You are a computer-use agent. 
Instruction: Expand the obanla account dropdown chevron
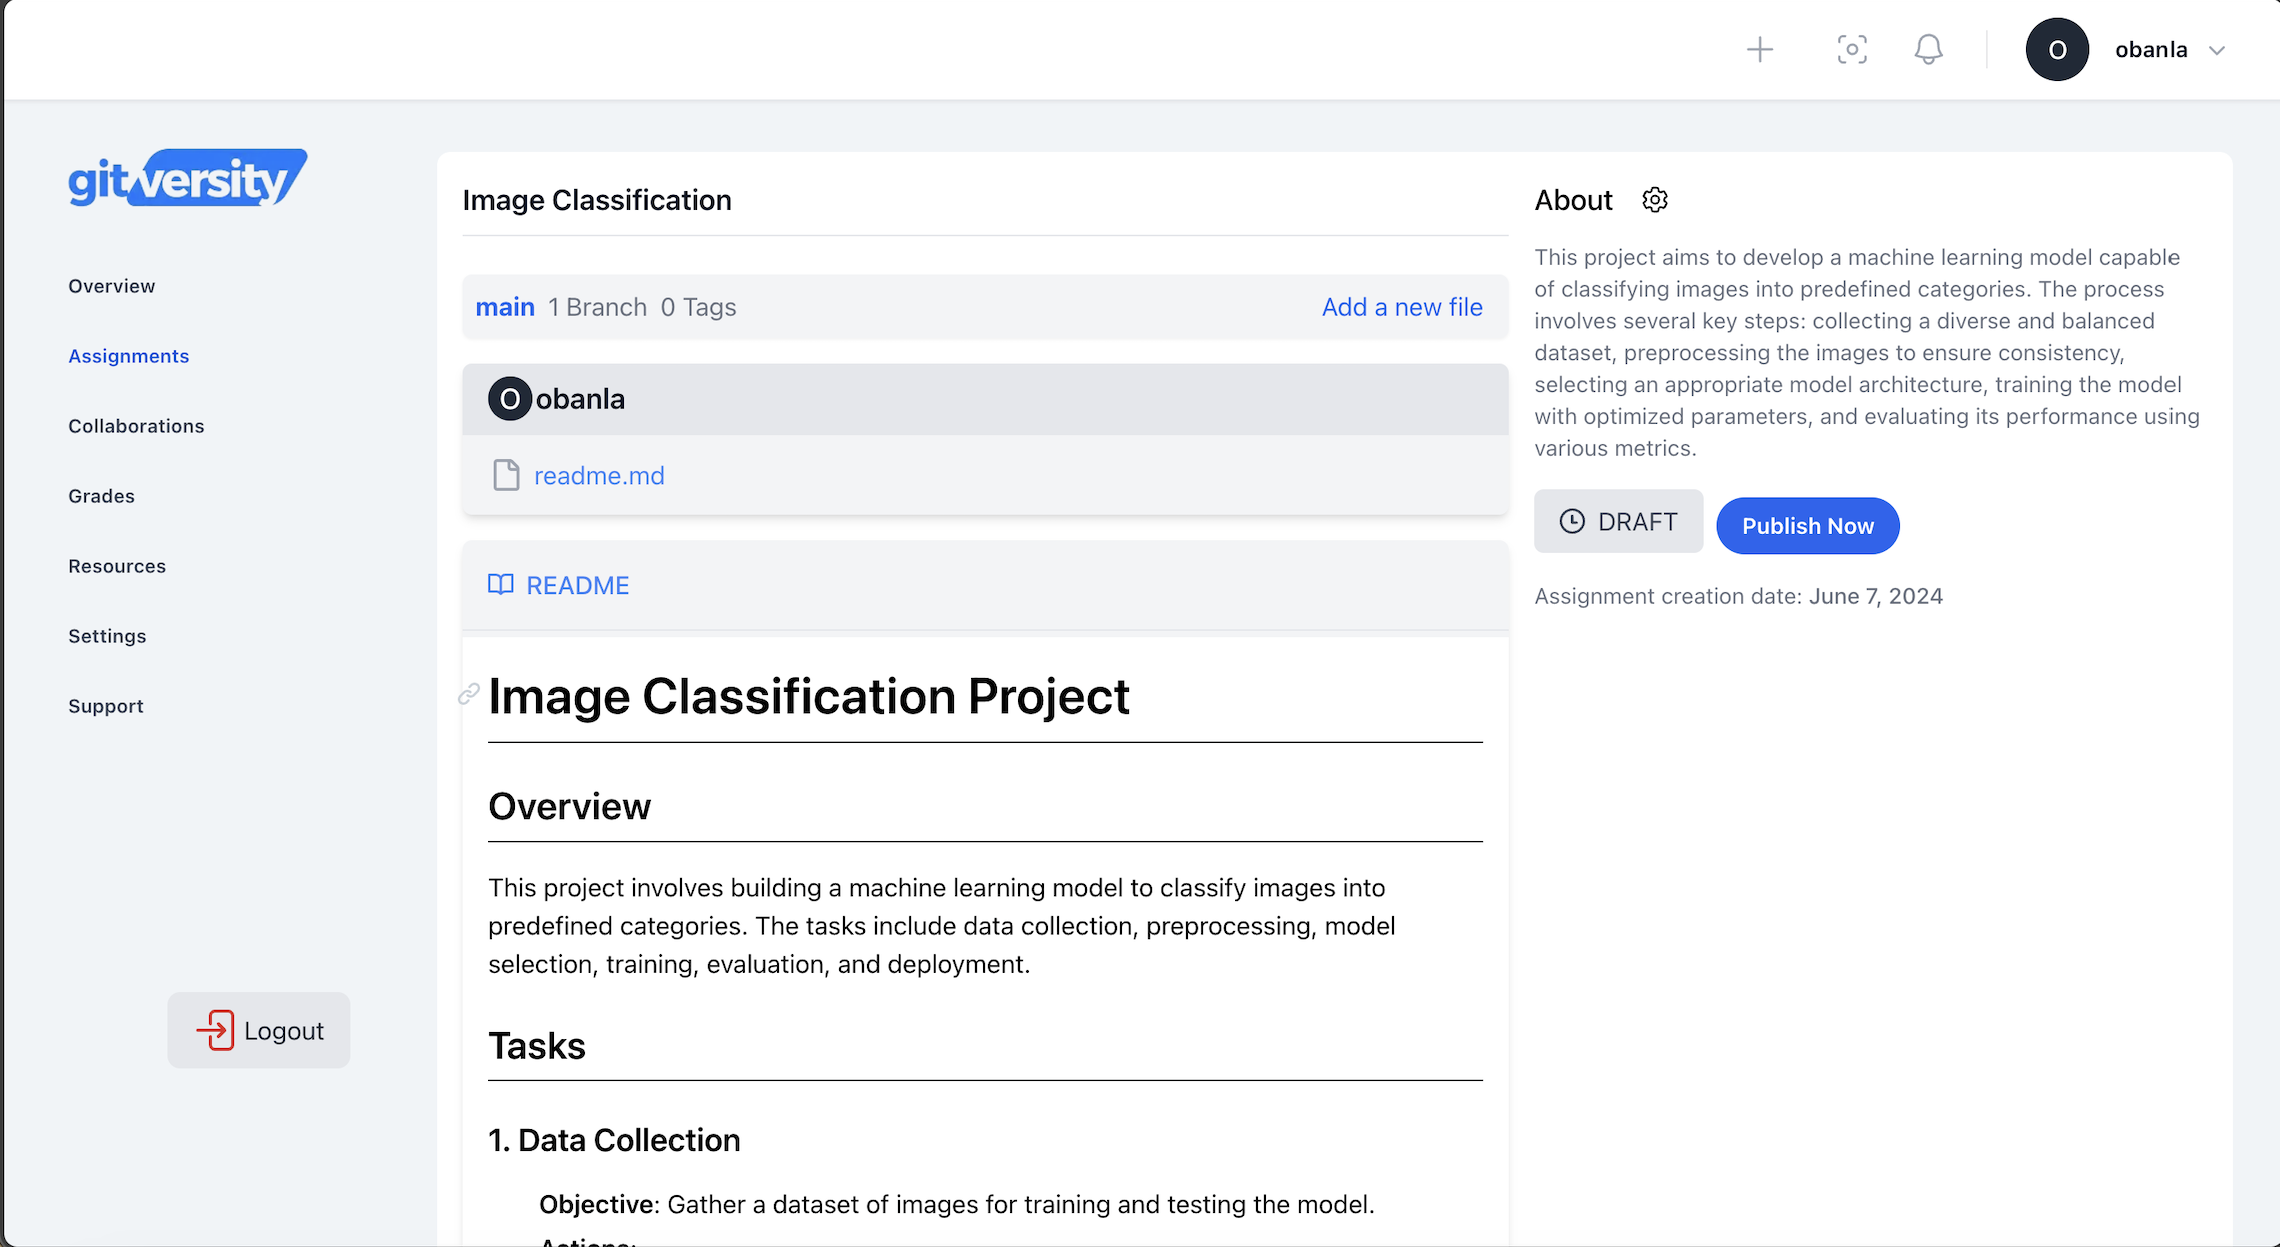[x=2217, y=50]
